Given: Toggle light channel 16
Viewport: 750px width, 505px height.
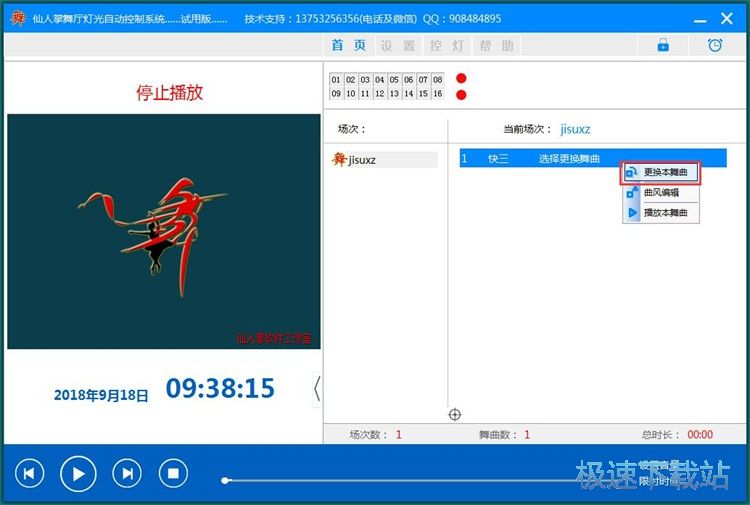Looking at the screenshot, I should [438, 94].
